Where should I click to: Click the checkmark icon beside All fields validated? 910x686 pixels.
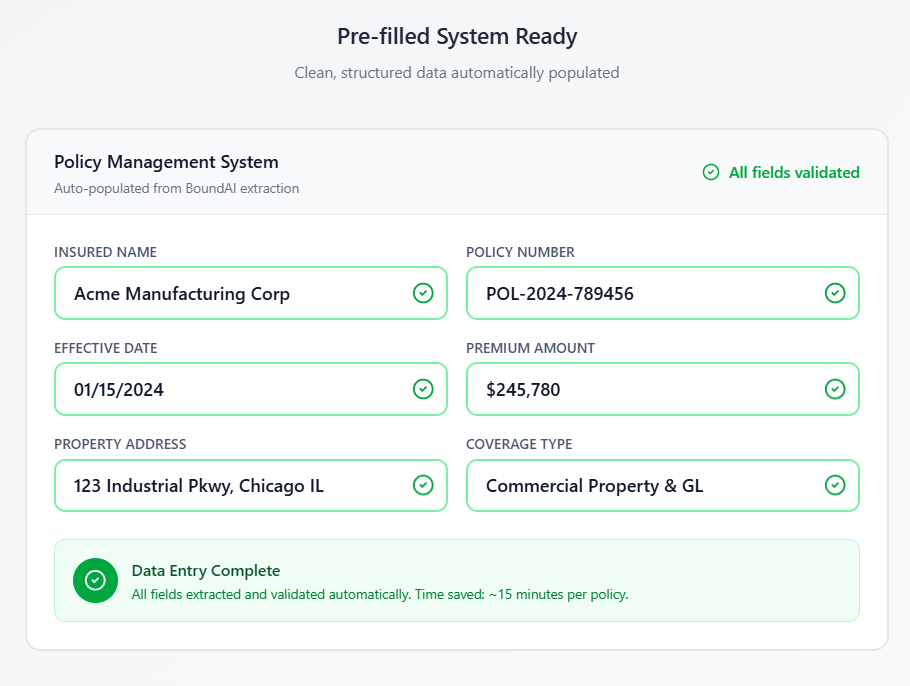pos(711,172)
